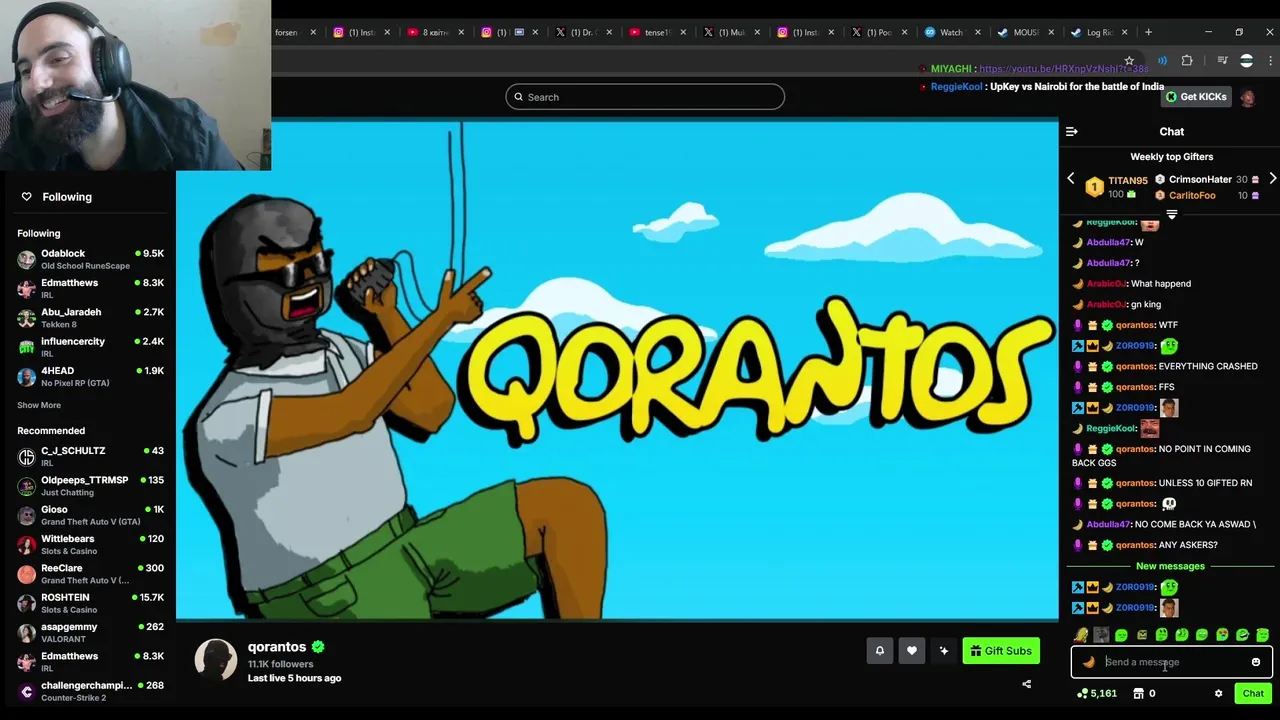Click CarlitoFoo gifter entry
The width and height of the screenshot is (1280, 720).
pos(1206,195)
